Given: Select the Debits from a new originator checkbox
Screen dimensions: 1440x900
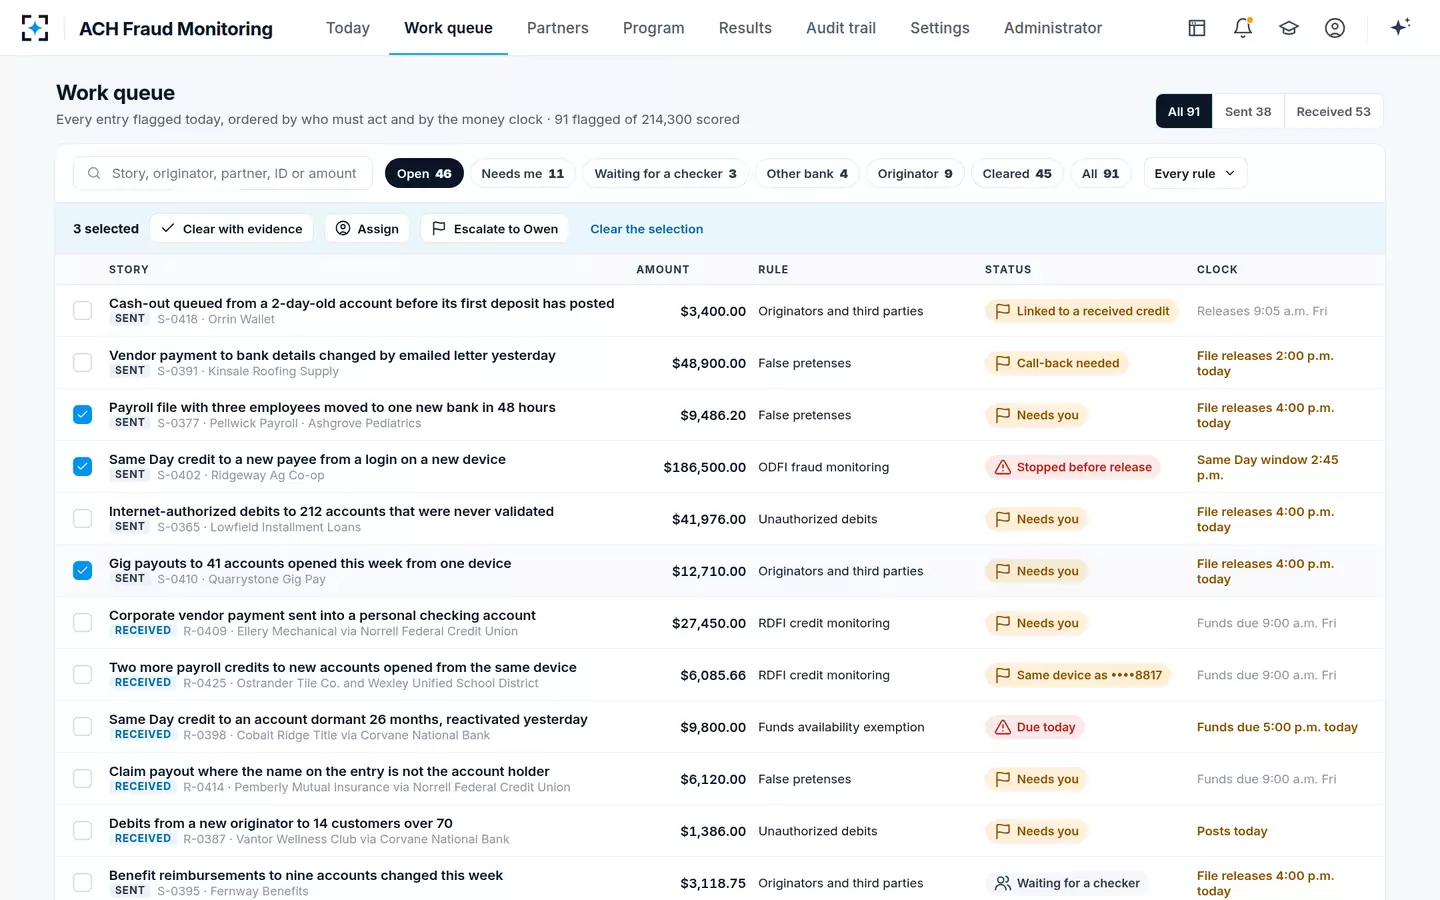Looking at the screenshot, I should (x=83, y=831).
